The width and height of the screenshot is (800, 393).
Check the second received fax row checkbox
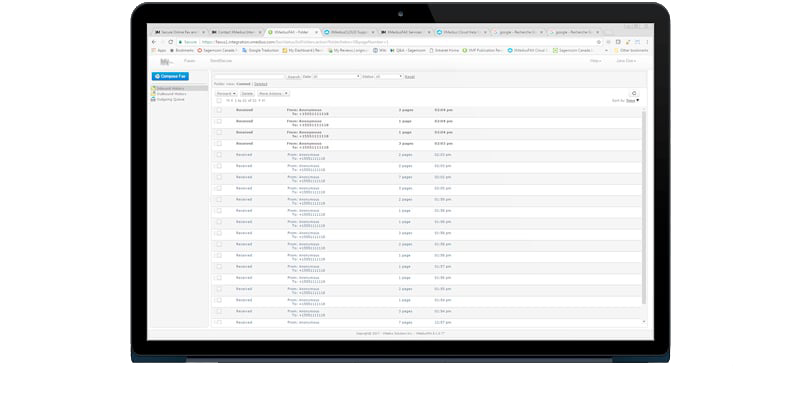[x=219, y=121]
